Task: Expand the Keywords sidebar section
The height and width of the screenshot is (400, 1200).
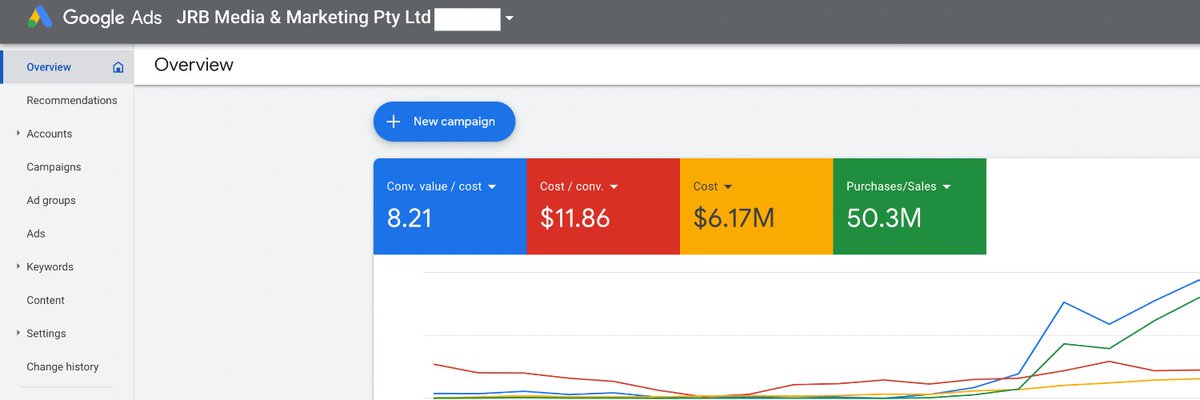Action: [x=18, y=267]
